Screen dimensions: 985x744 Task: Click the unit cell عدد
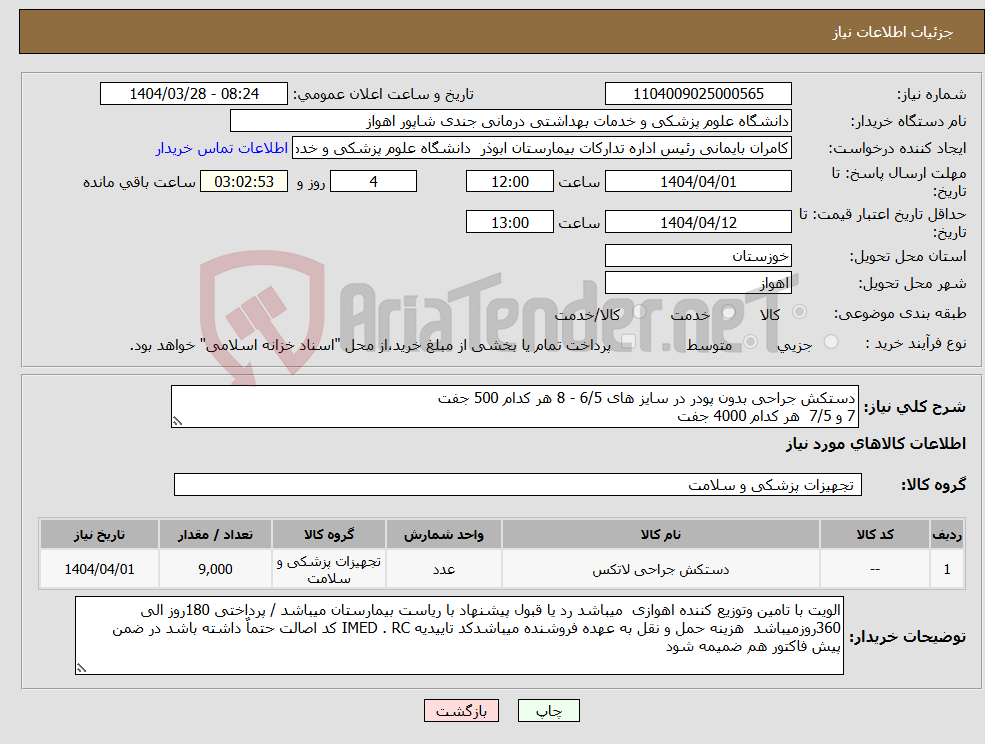(x=444, y=569)
